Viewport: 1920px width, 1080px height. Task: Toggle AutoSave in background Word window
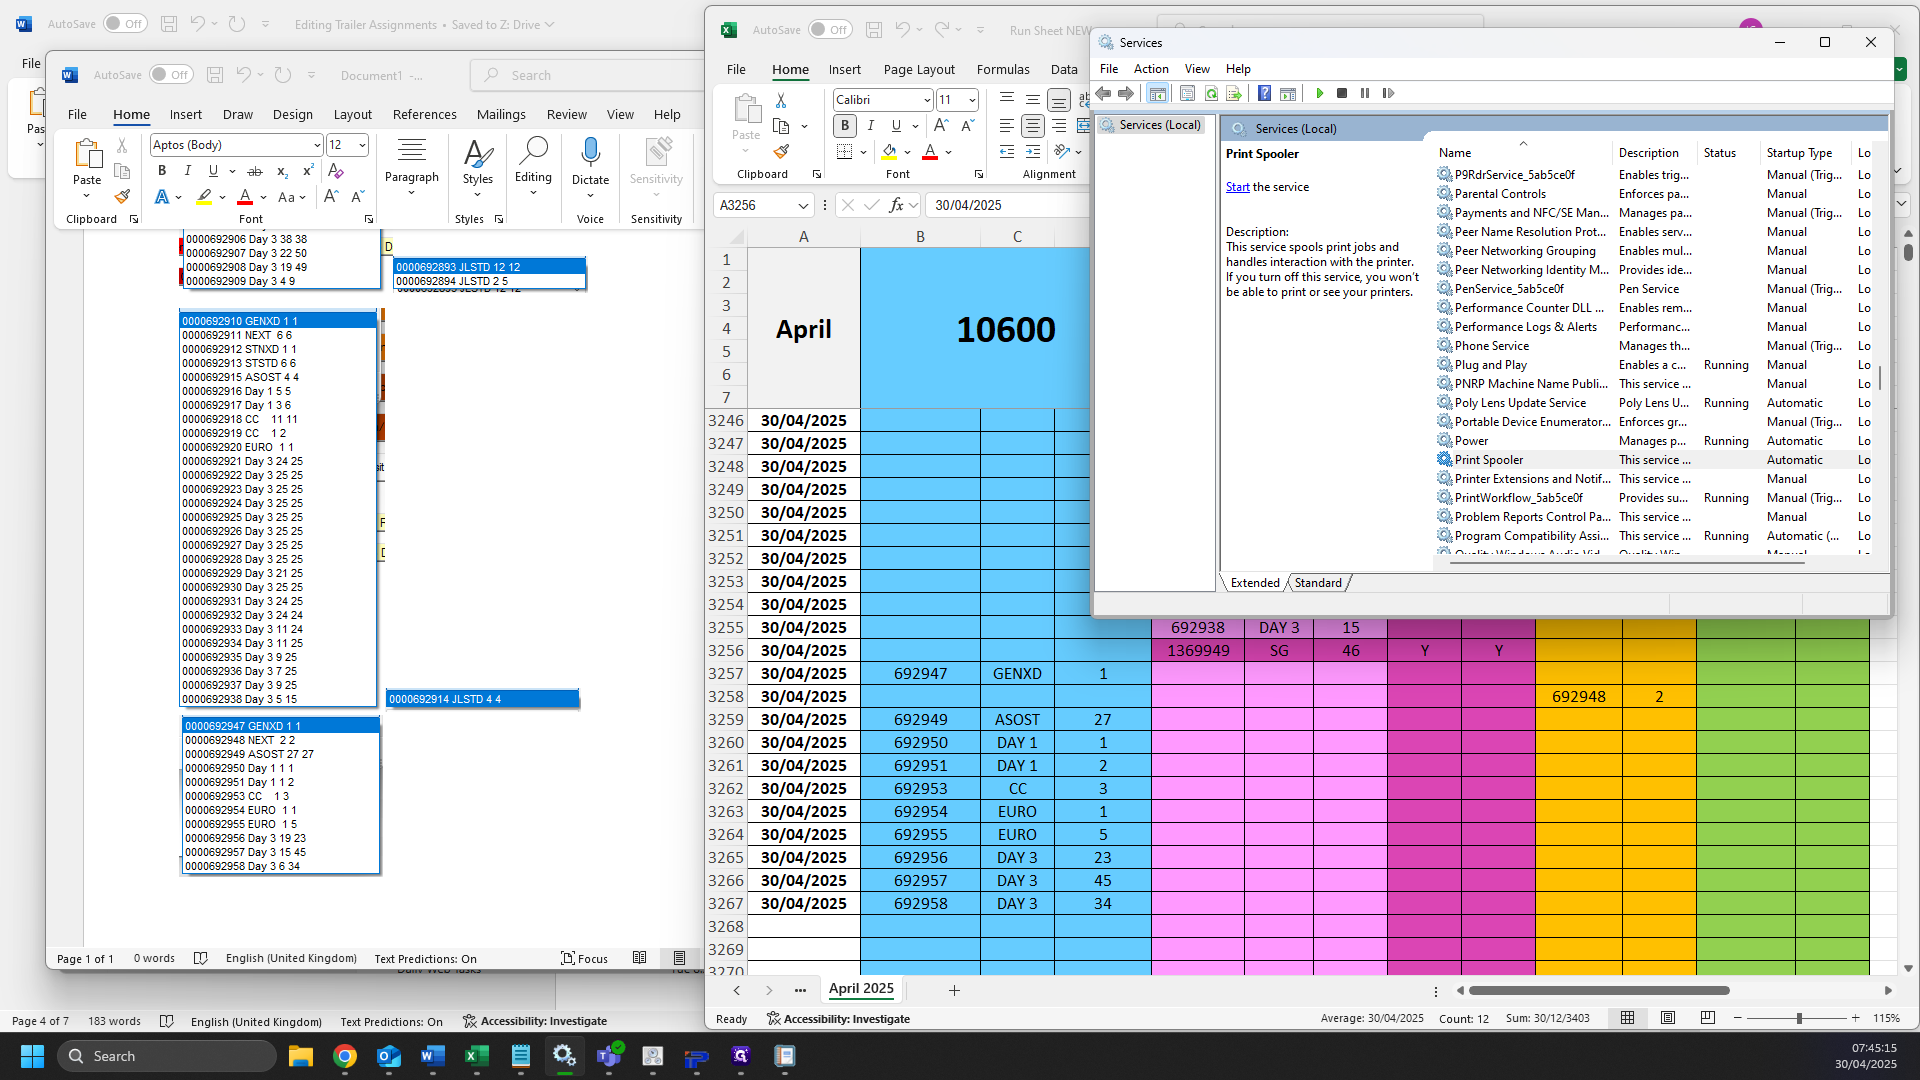coord(125,24)
